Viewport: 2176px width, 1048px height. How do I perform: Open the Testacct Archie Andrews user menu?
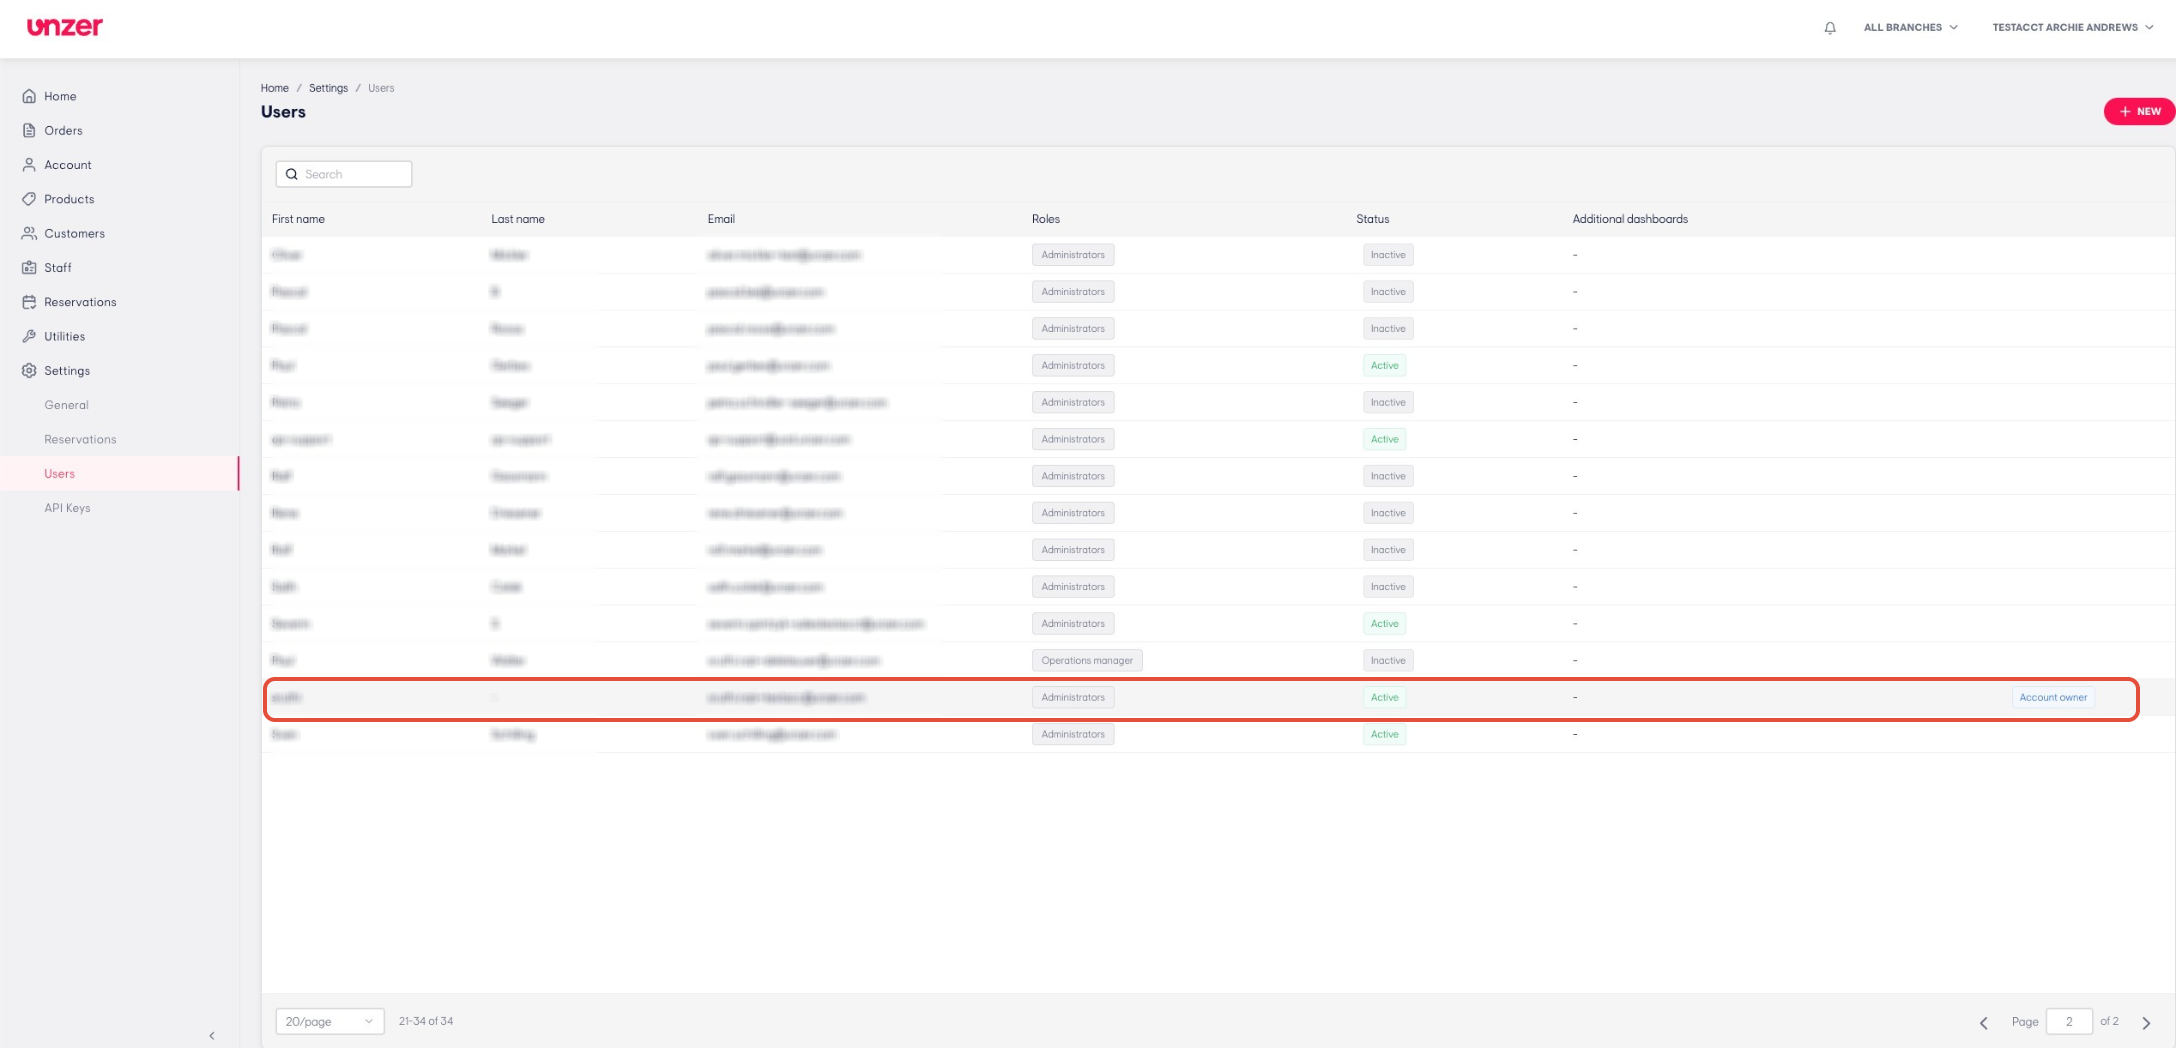click(x=2072, y=28)
